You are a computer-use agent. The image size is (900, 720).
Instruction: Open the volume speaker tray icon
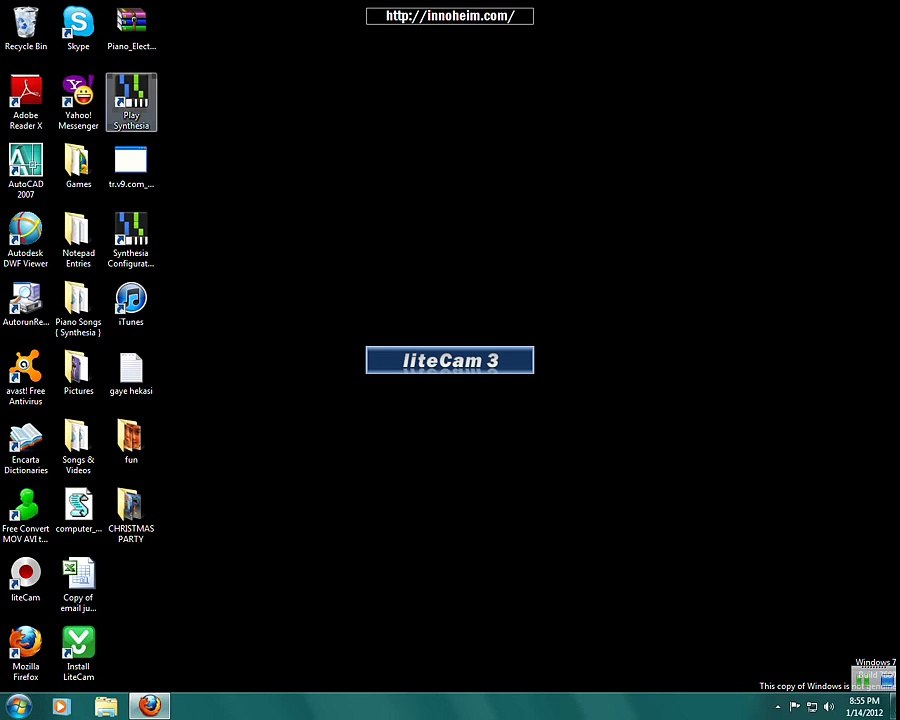coord(829,706)
